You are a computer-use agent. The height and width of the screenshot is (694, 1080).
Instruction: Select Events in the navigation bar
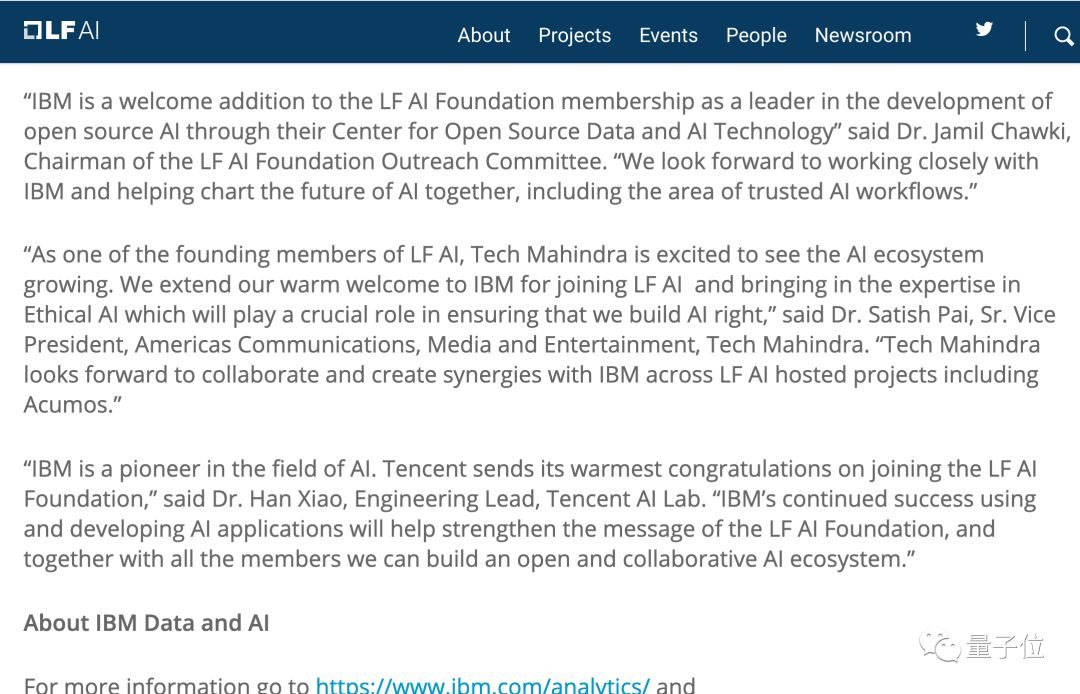668,36
